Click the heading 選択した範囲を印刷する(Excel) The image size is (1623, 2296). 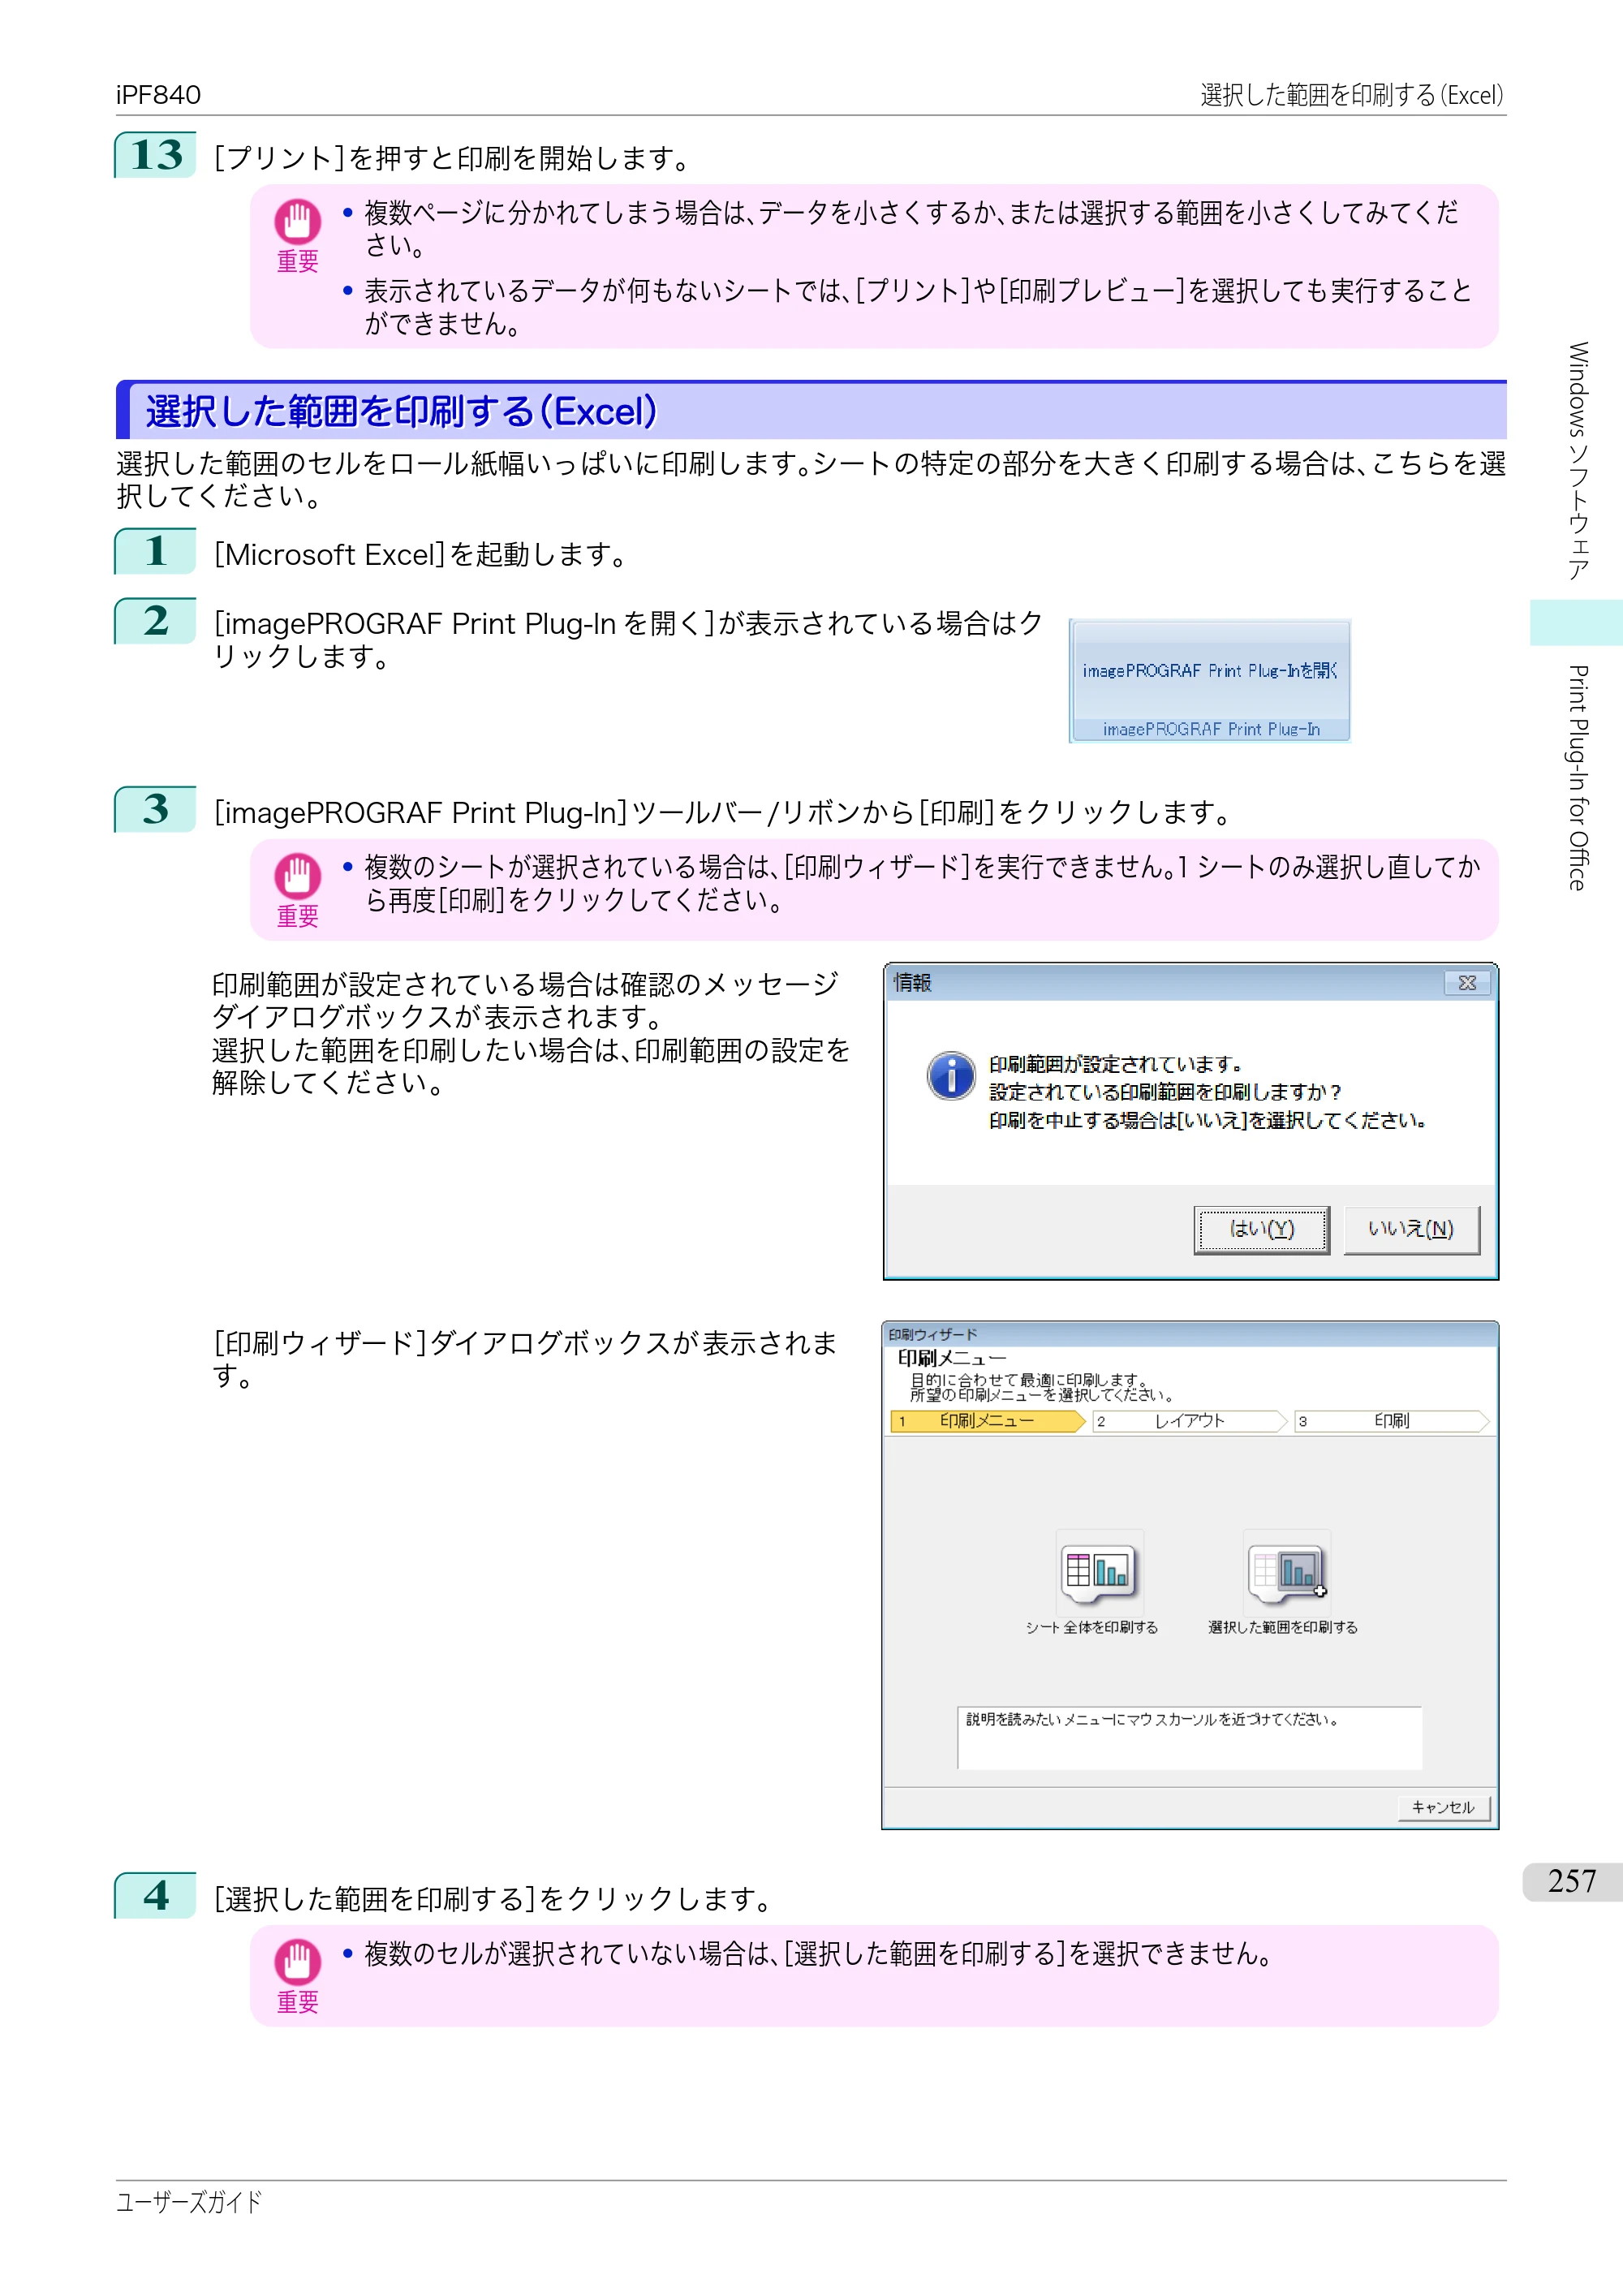pyautogui.click(x=401, y=411)
